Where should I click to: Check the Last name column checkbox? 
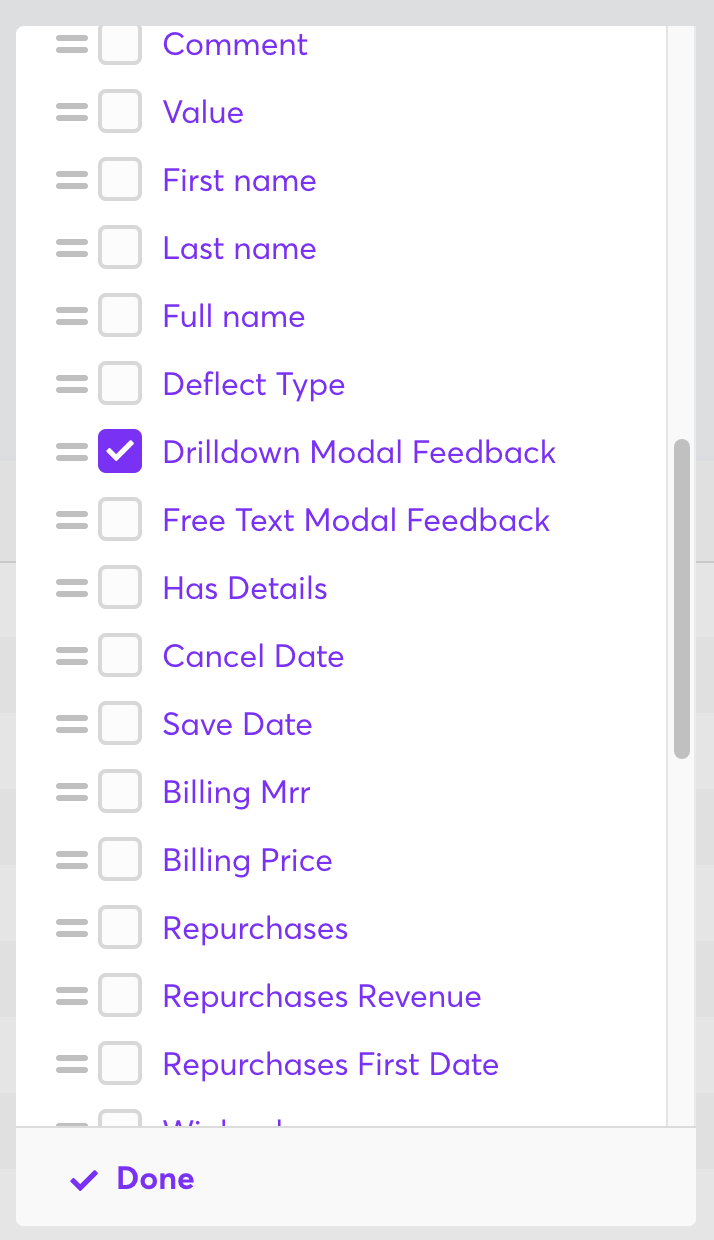pyautogui.click(x=120, y=248)
